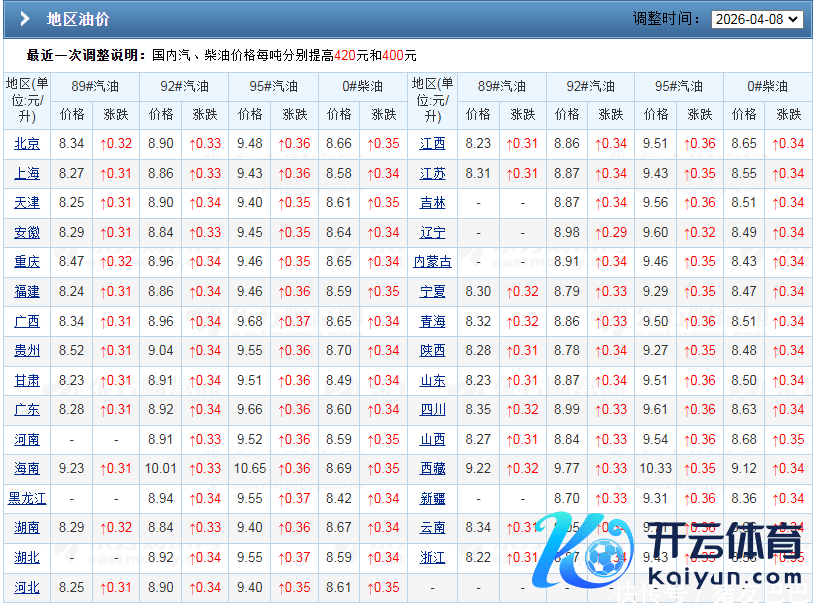Click the 福建 region link
817x610 pixels.
click(x=27, y=292)
